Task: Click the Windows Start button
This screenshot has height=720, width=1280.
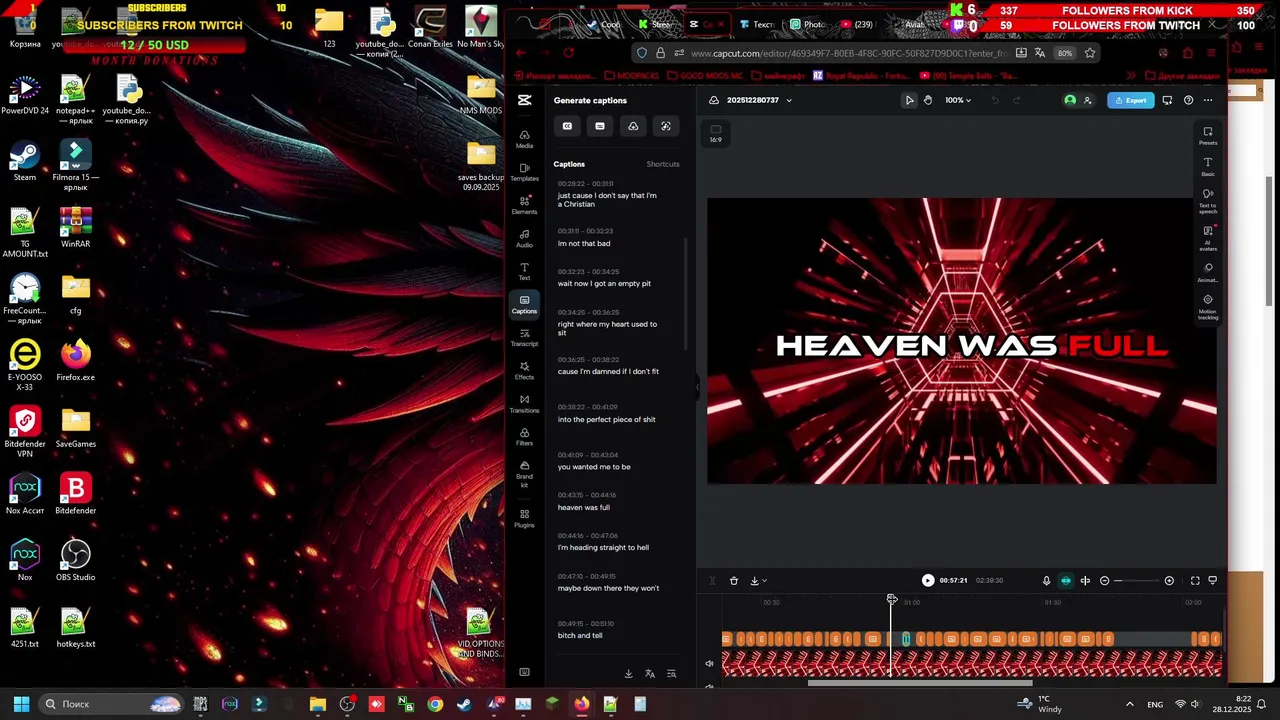Action: pyautogui.click(x=21, y=704)
